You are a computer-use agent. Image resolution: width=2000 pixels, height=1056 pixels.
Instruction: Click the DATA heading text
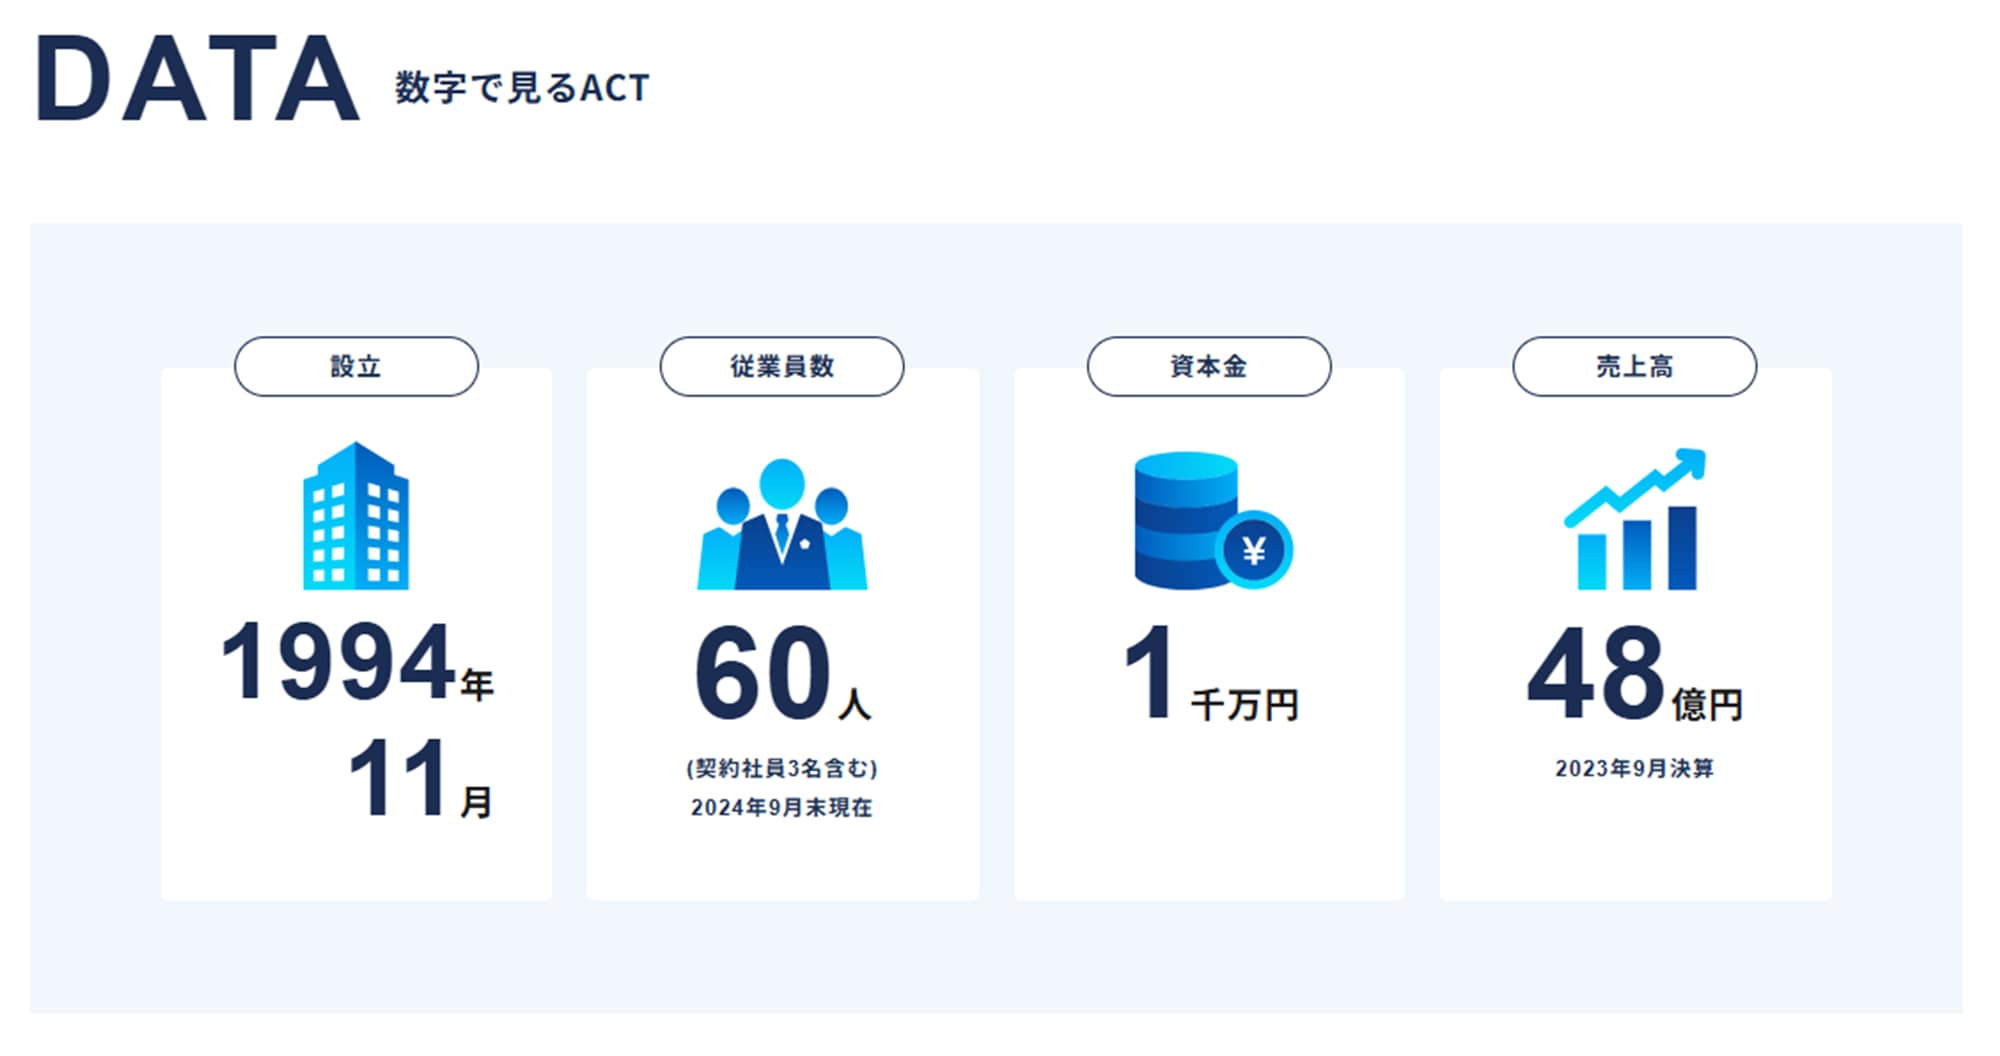click(x=190, y=75)
